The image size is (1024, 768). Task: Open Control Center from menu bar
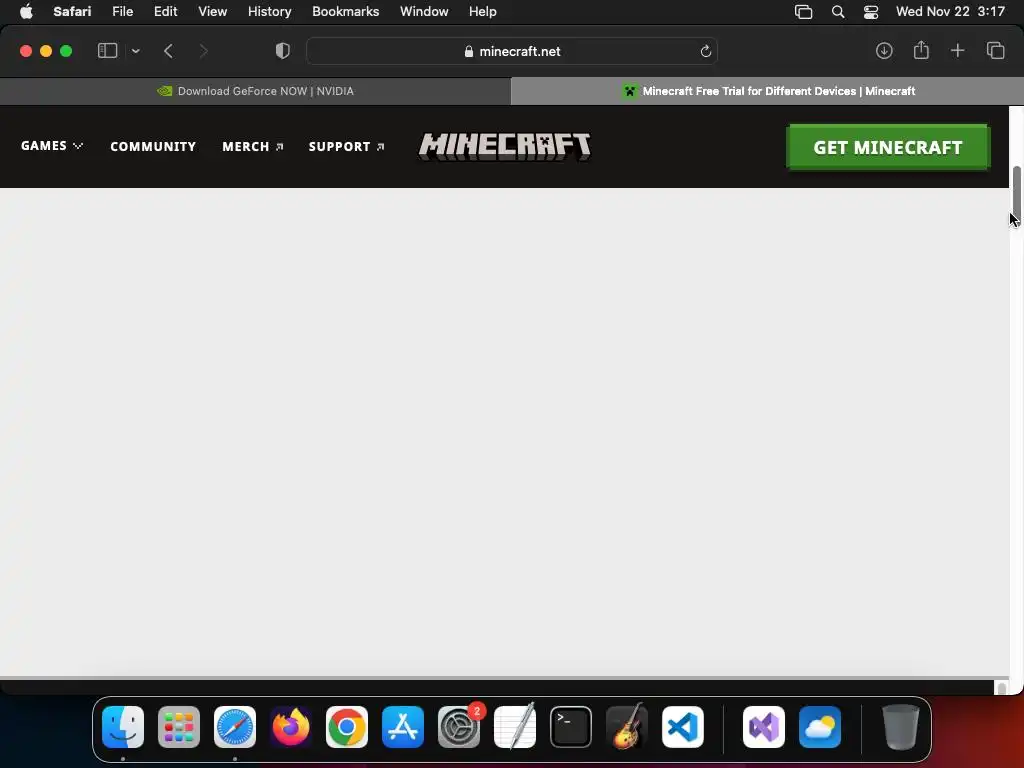coord(871,12)
